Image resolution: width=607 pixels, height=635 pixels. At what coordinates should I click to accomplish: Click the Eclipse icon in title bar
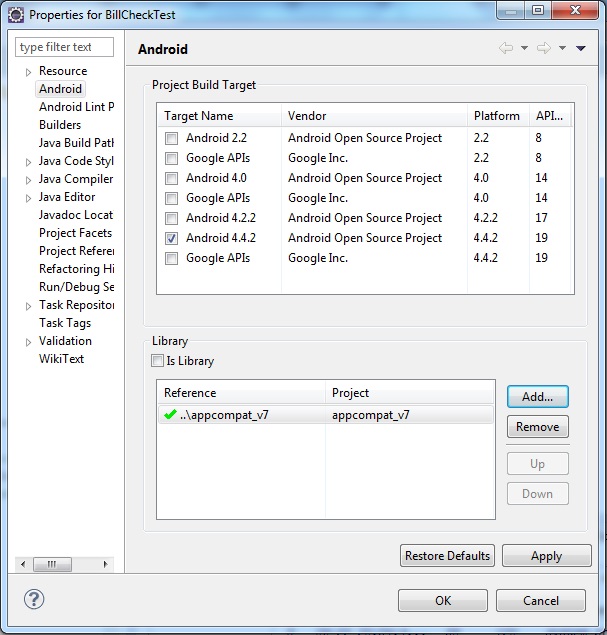tap(15, 14)
